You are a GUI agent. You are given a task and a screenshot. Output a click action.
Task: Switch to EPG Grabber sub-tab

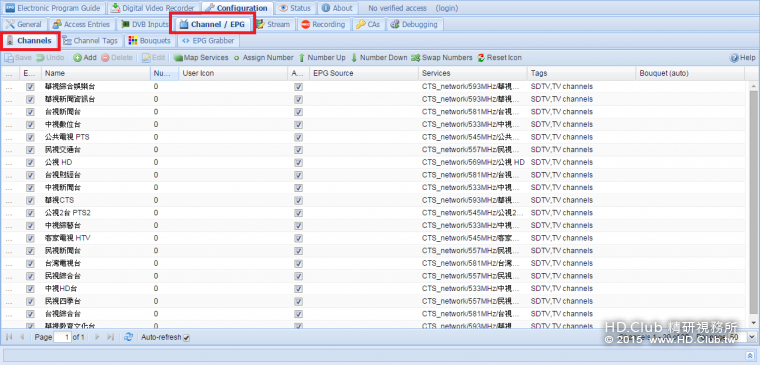point(208,41)
